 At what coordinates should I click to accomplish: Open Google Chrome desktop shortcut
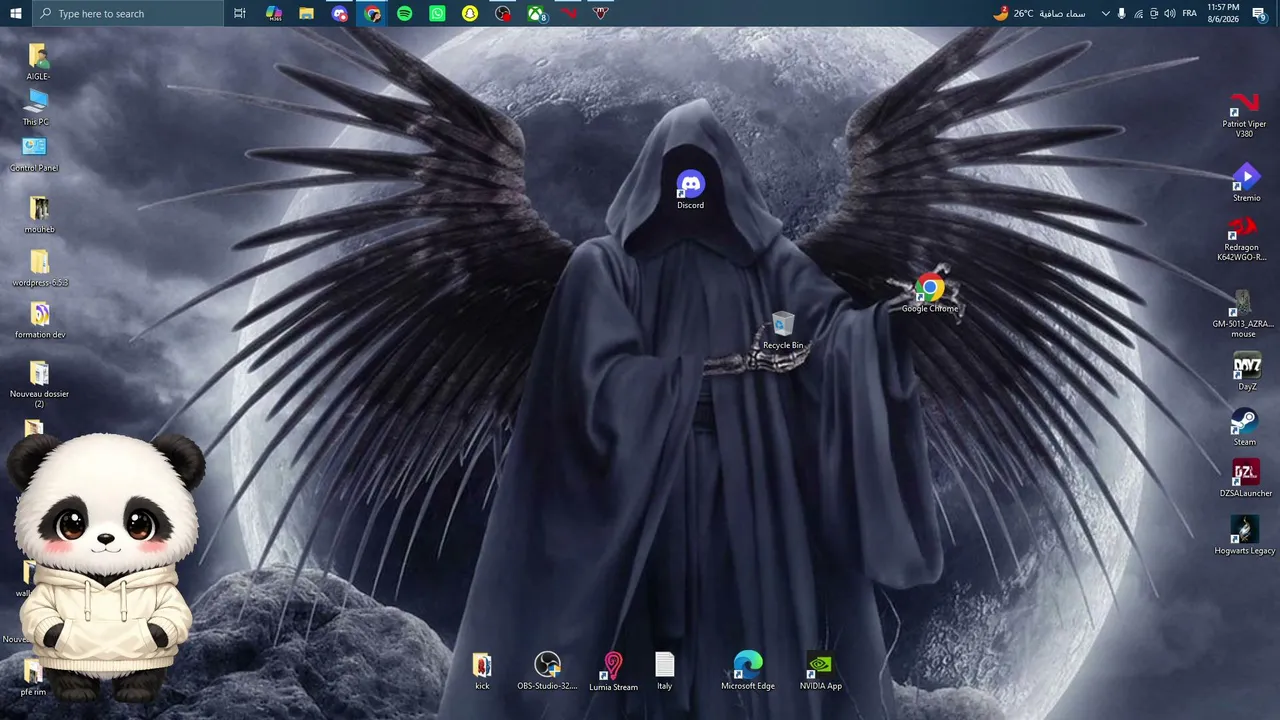[930, 294]
